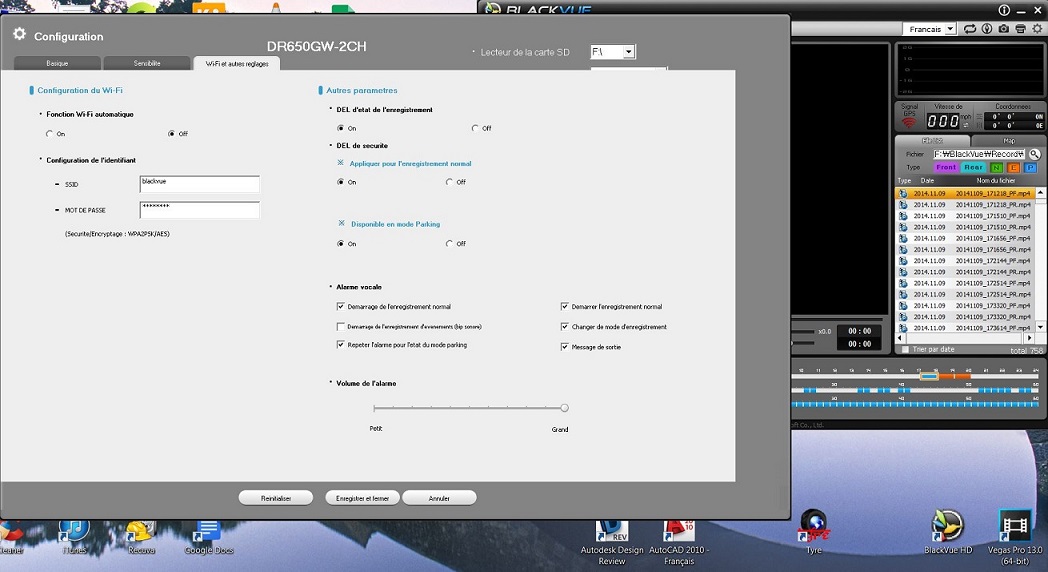1048x572 pixels.
Task: Switch to the Basique tab
Action: 57,63
